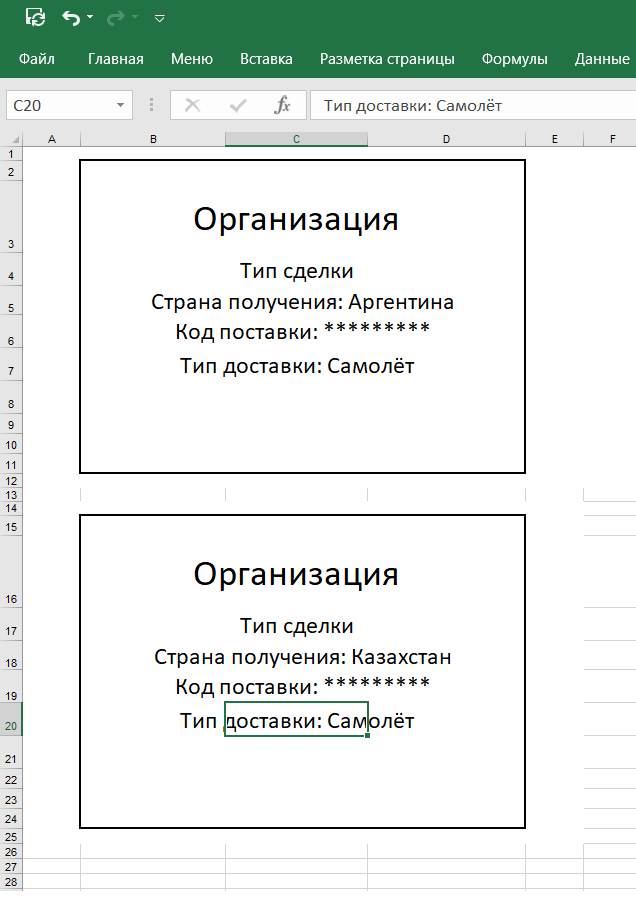Switch to the Вставка ribbon tab
The height and width of the screenshot is (900, 636).
tap(266, 59)
